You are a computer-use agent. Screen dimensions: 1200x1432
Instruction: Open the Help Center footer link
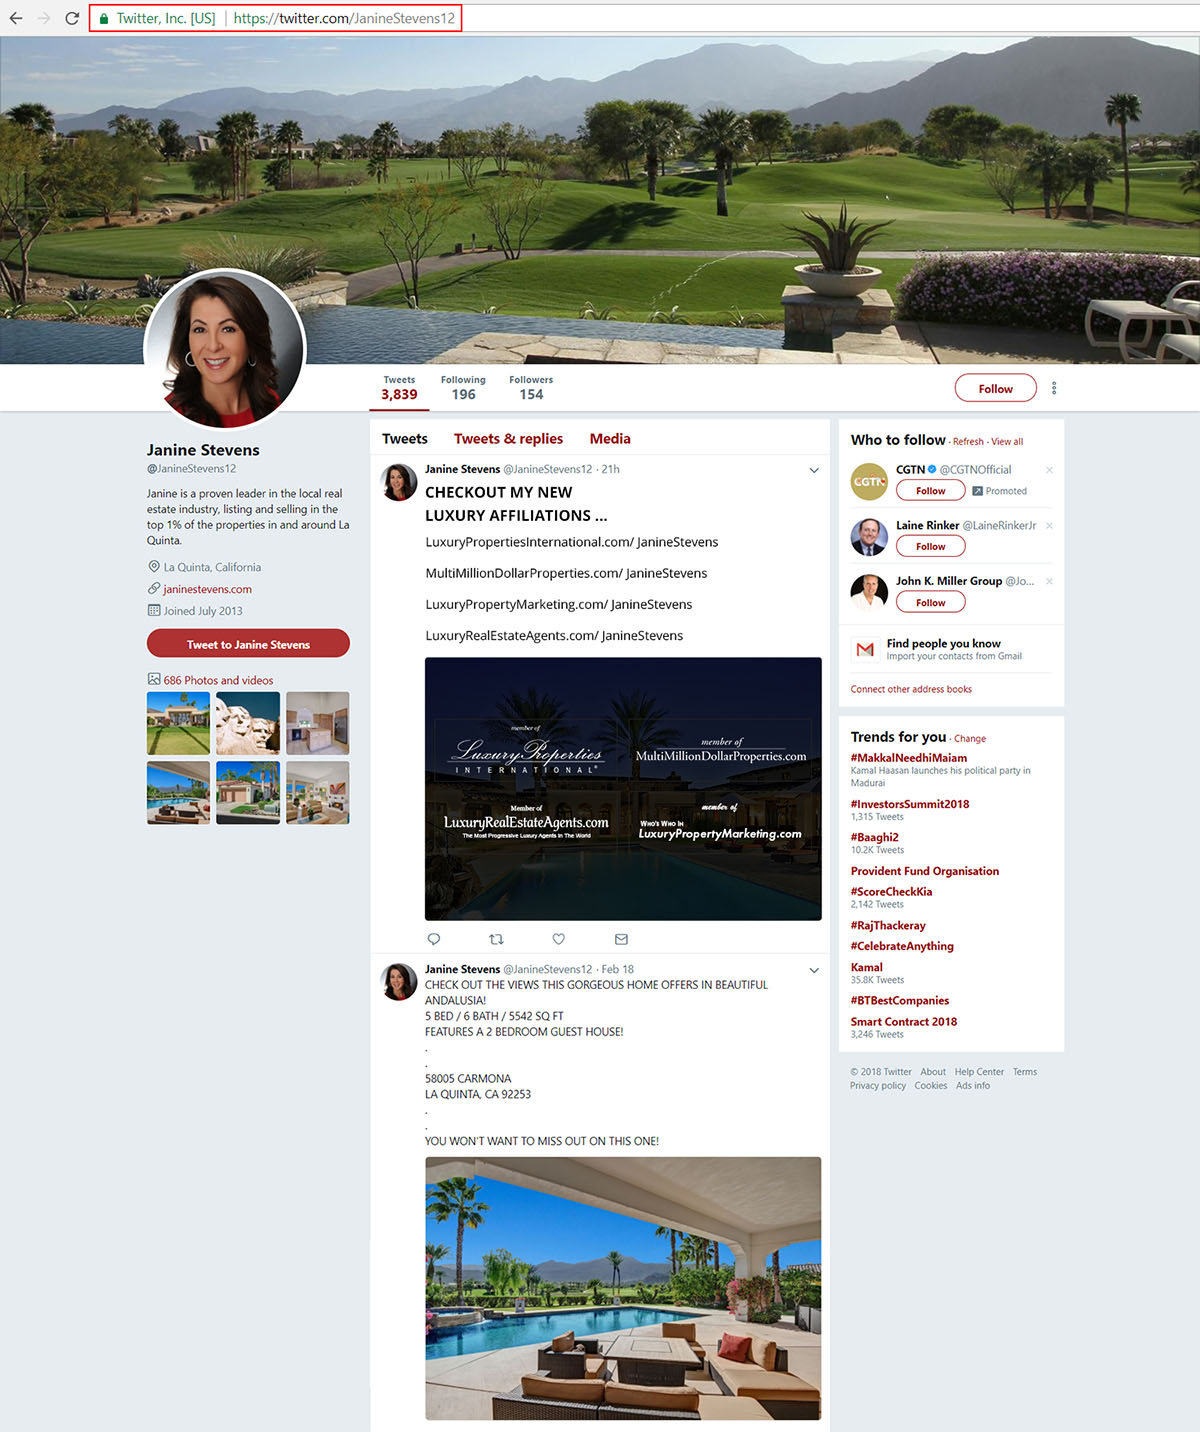[979, 1072]
